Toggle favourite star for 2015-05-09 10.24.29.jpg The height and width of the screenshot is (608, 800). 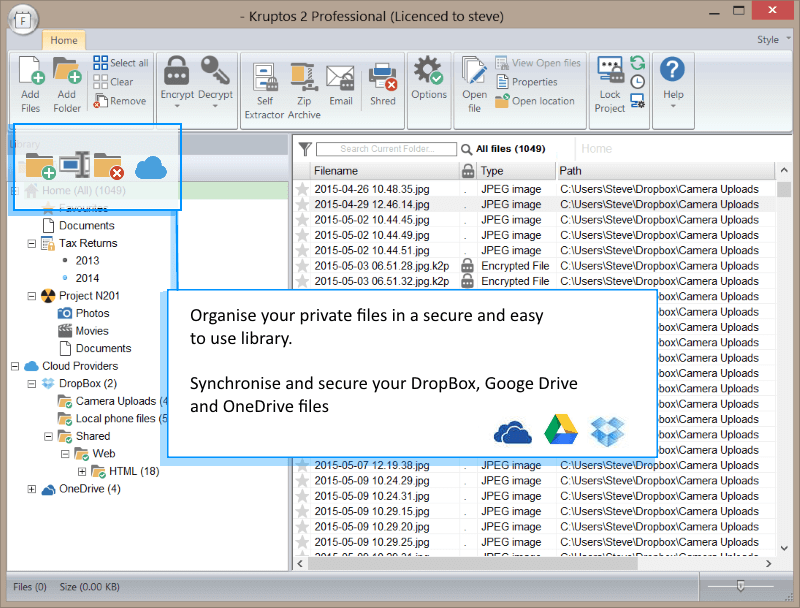tap(302, 481)
